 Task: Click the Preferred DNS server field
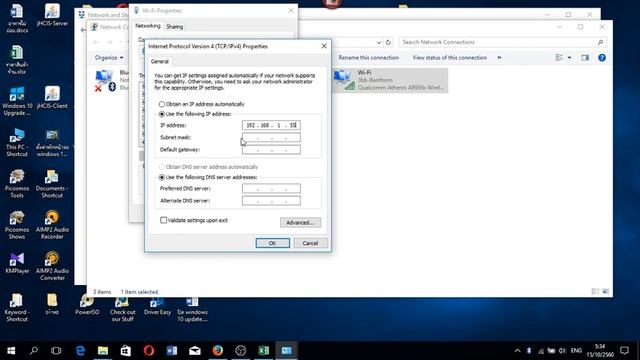271,189
